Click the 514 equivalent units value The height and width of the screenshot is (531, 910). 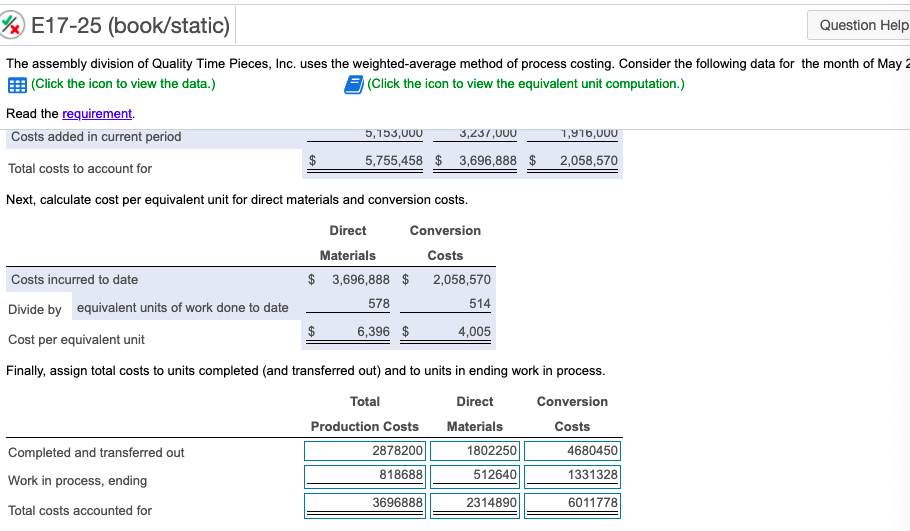point(480,304)
